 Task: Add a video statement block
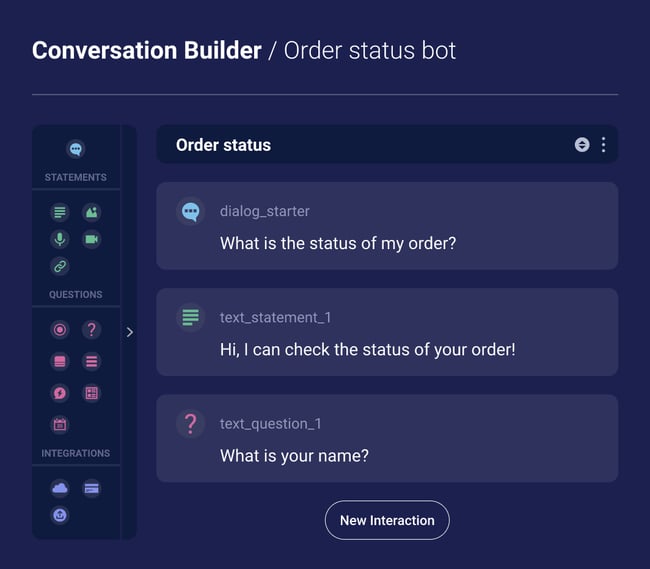click(x=91, y=239)
